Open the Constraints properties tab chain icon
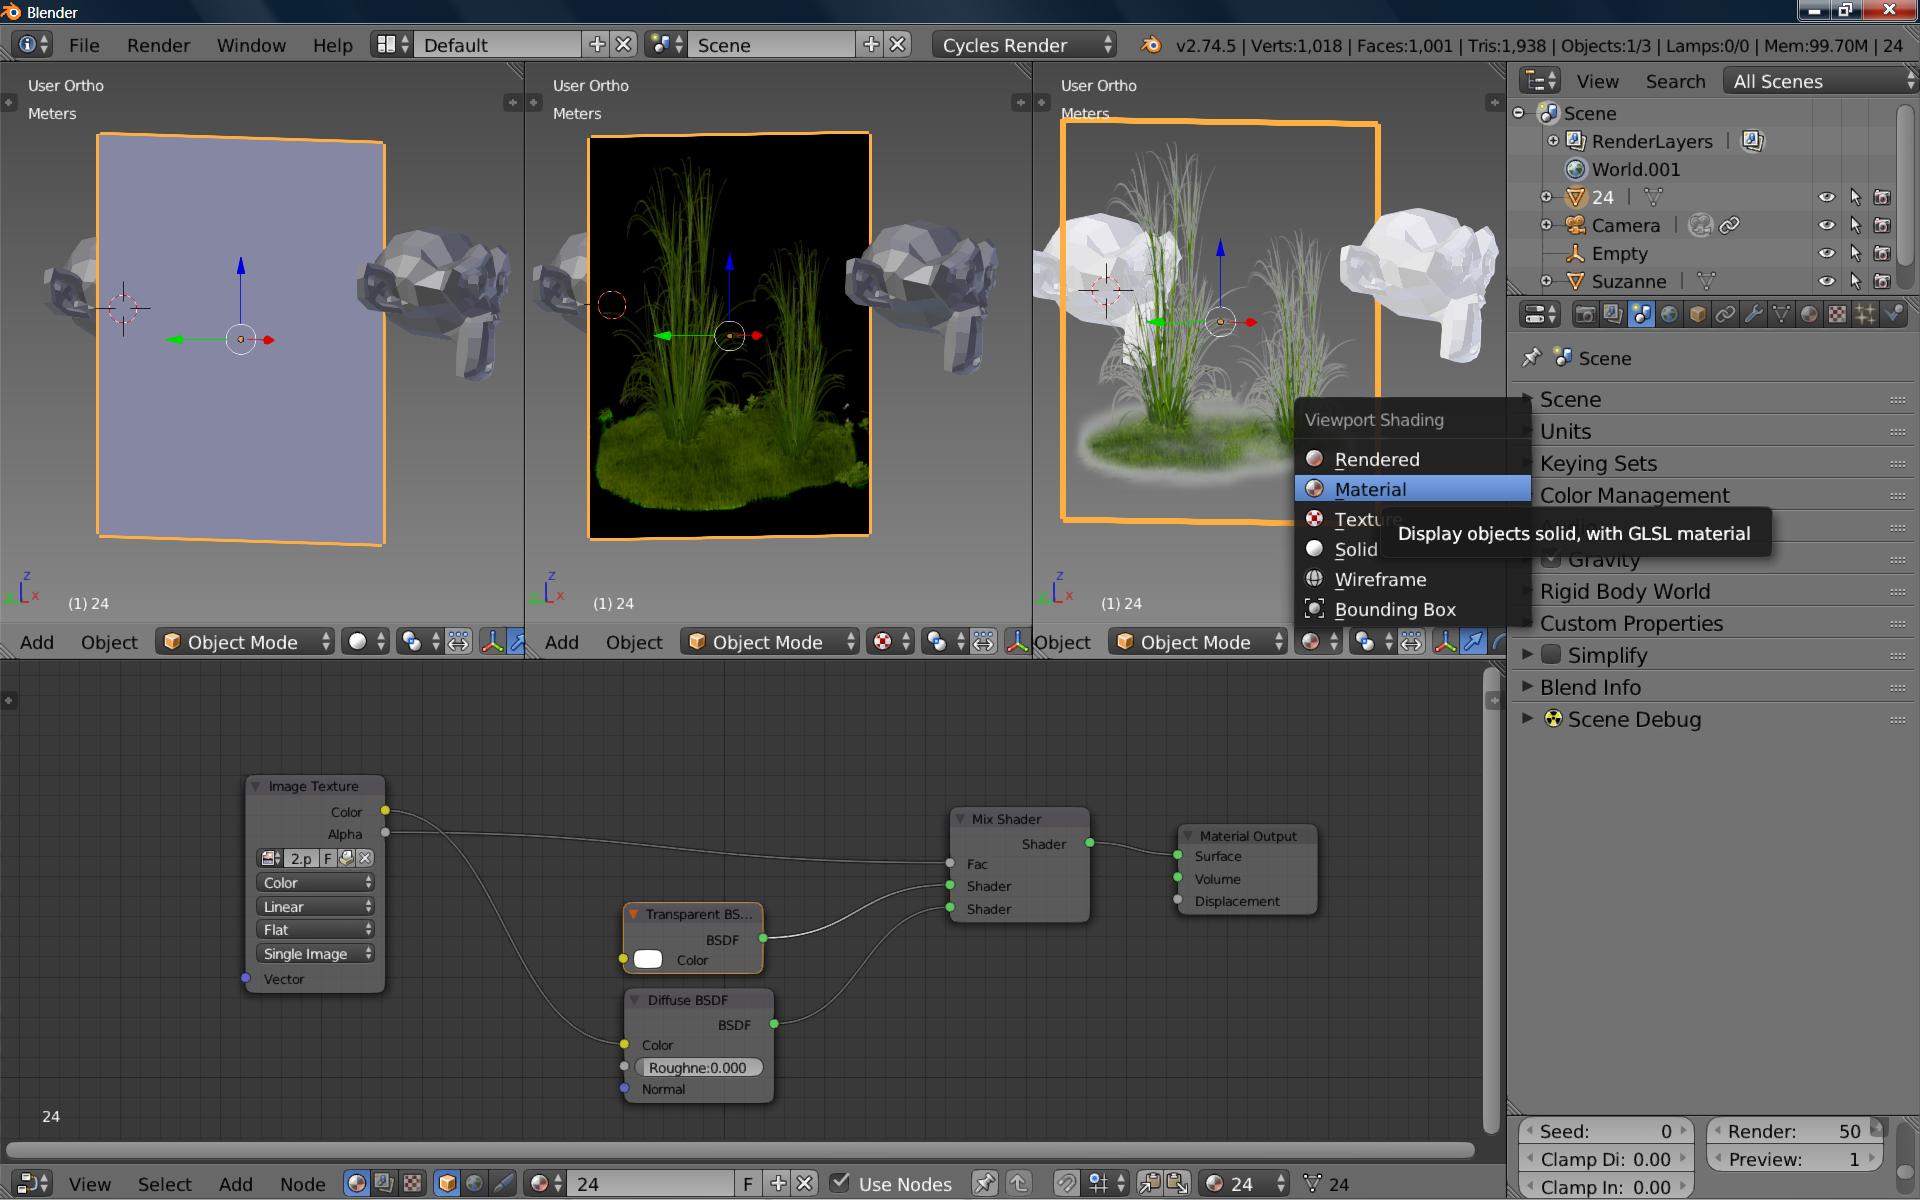The height and width of the screenshot is (1200, 1920). pyautogui.click(x=1725, y=315)
